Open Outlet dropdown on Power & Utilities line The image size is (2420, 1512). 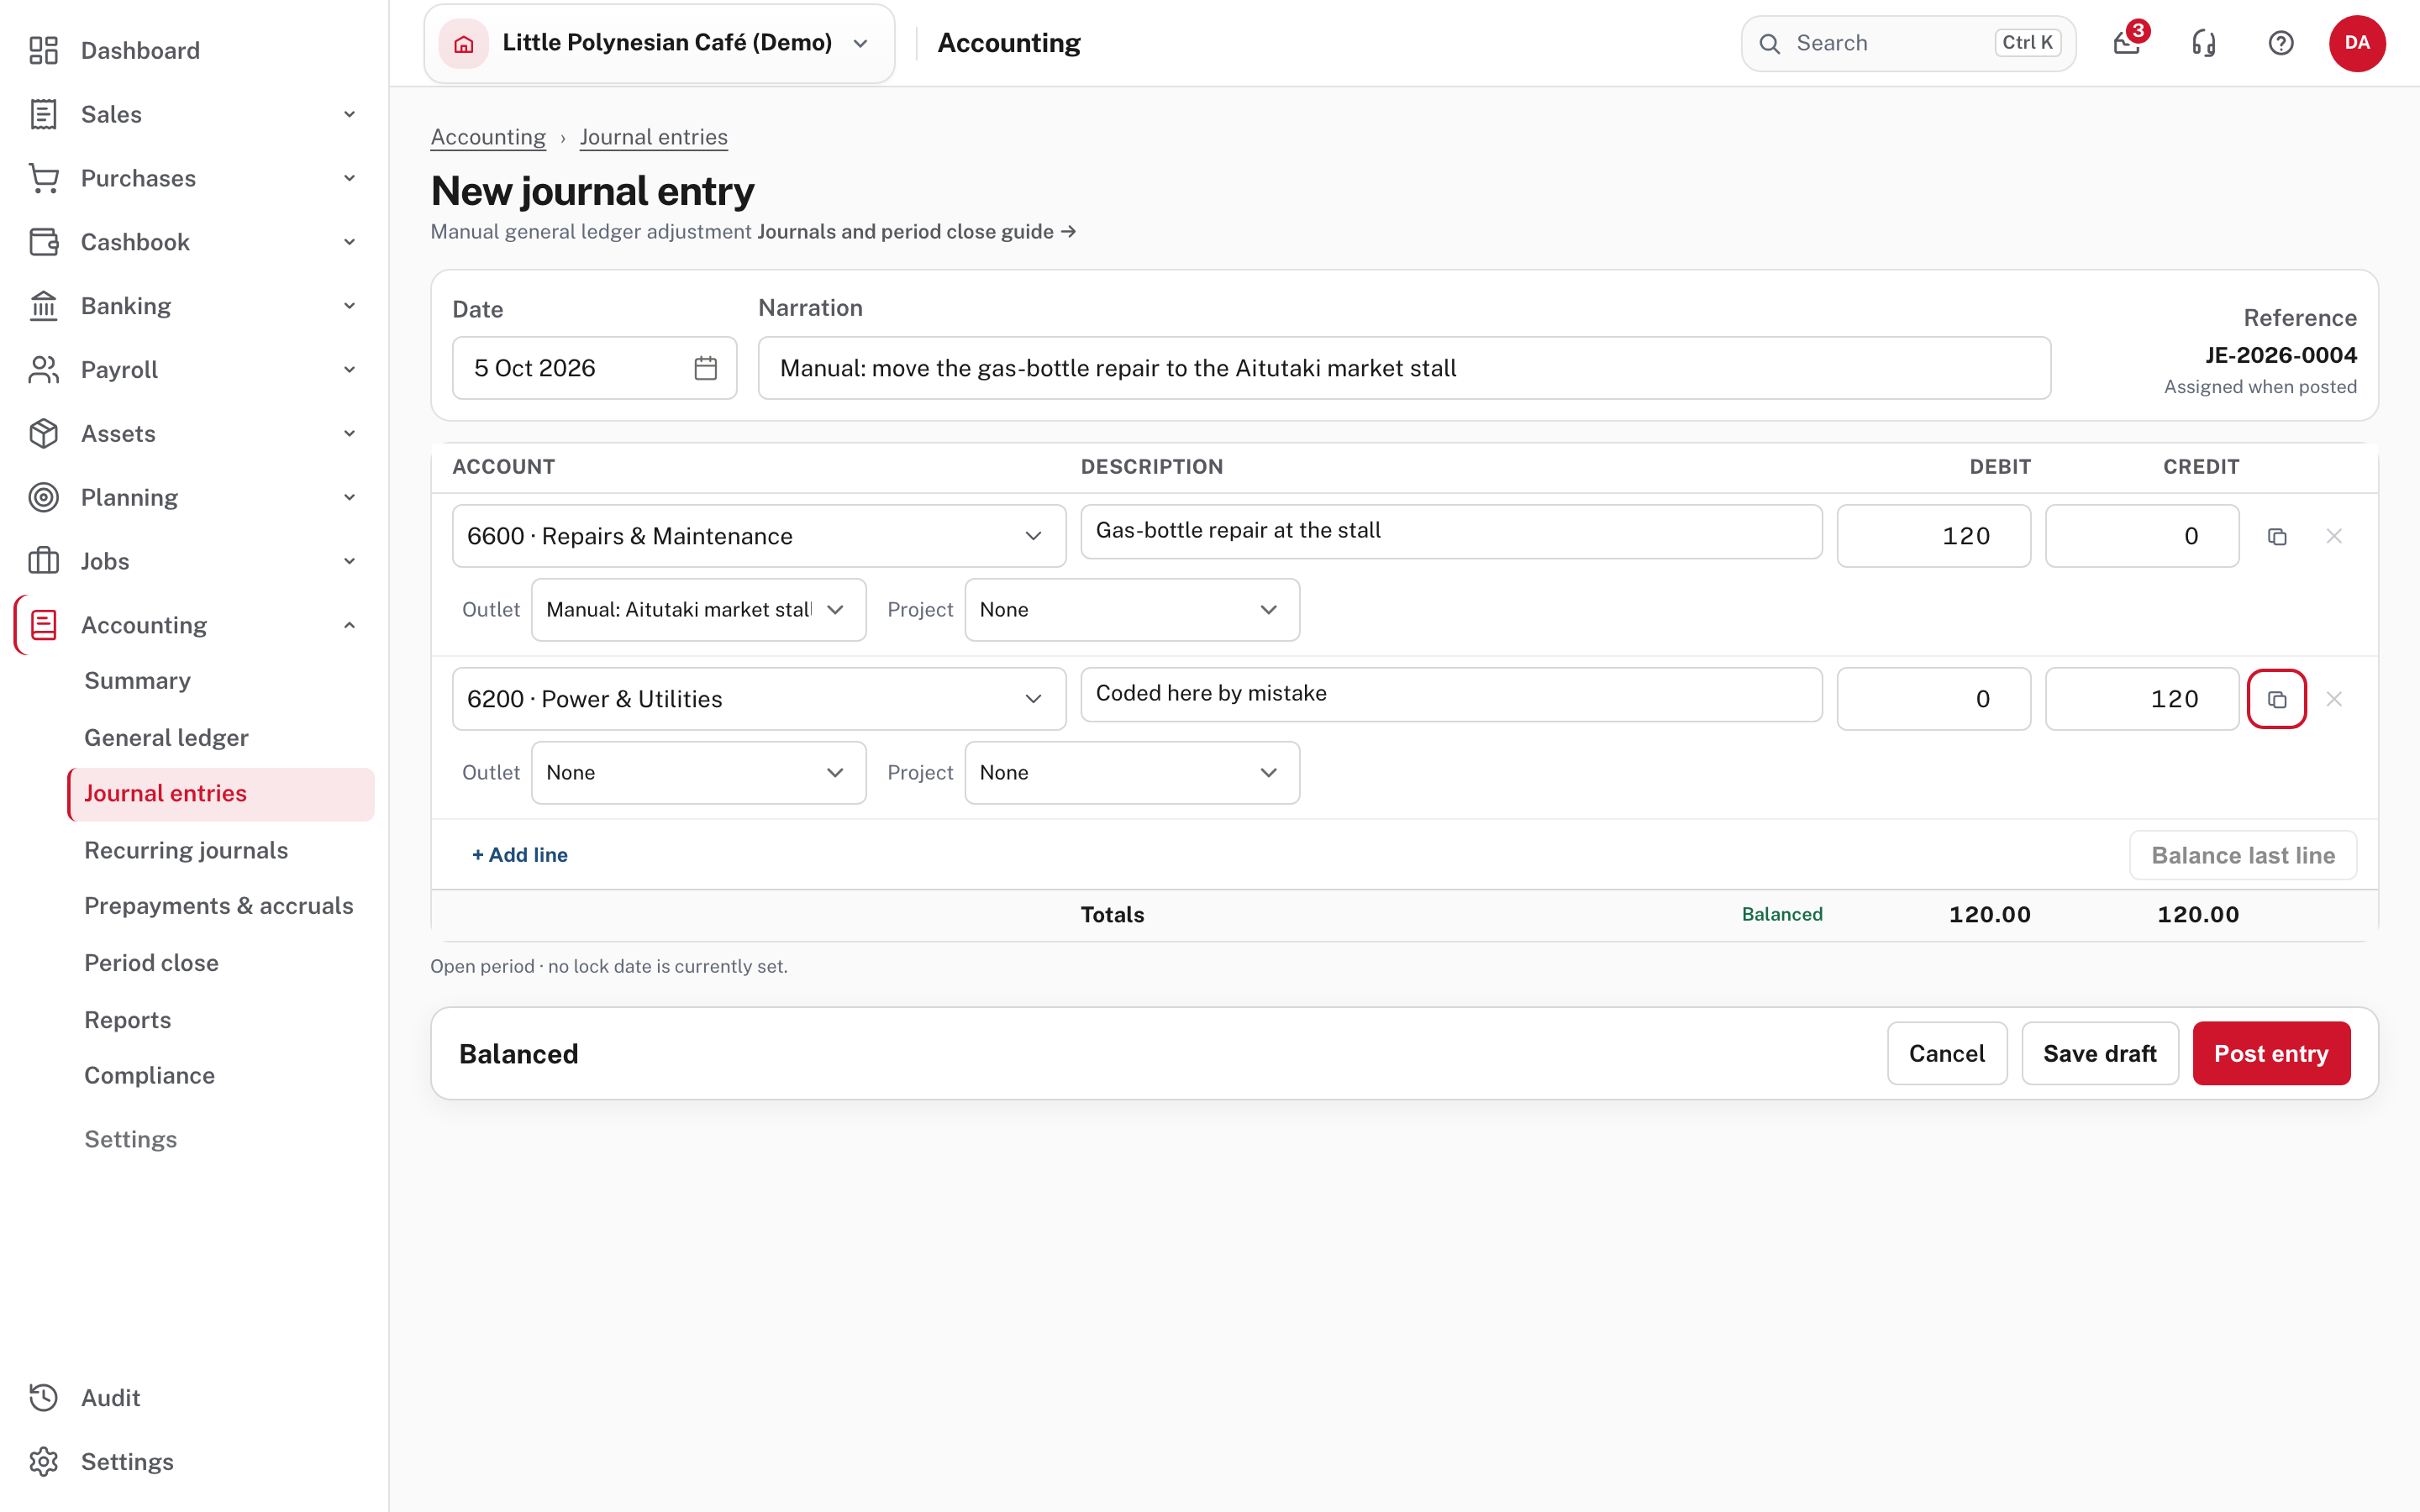(x=698, y=773)
